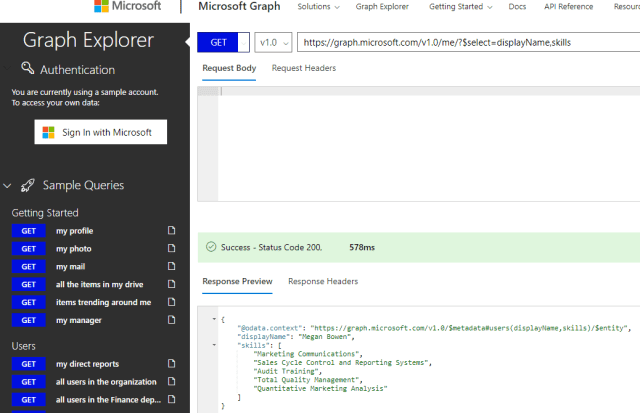Click "Sales Cycle Control and Reporting Systems" text
The image size is (640, 413).
tap(341, 362)
